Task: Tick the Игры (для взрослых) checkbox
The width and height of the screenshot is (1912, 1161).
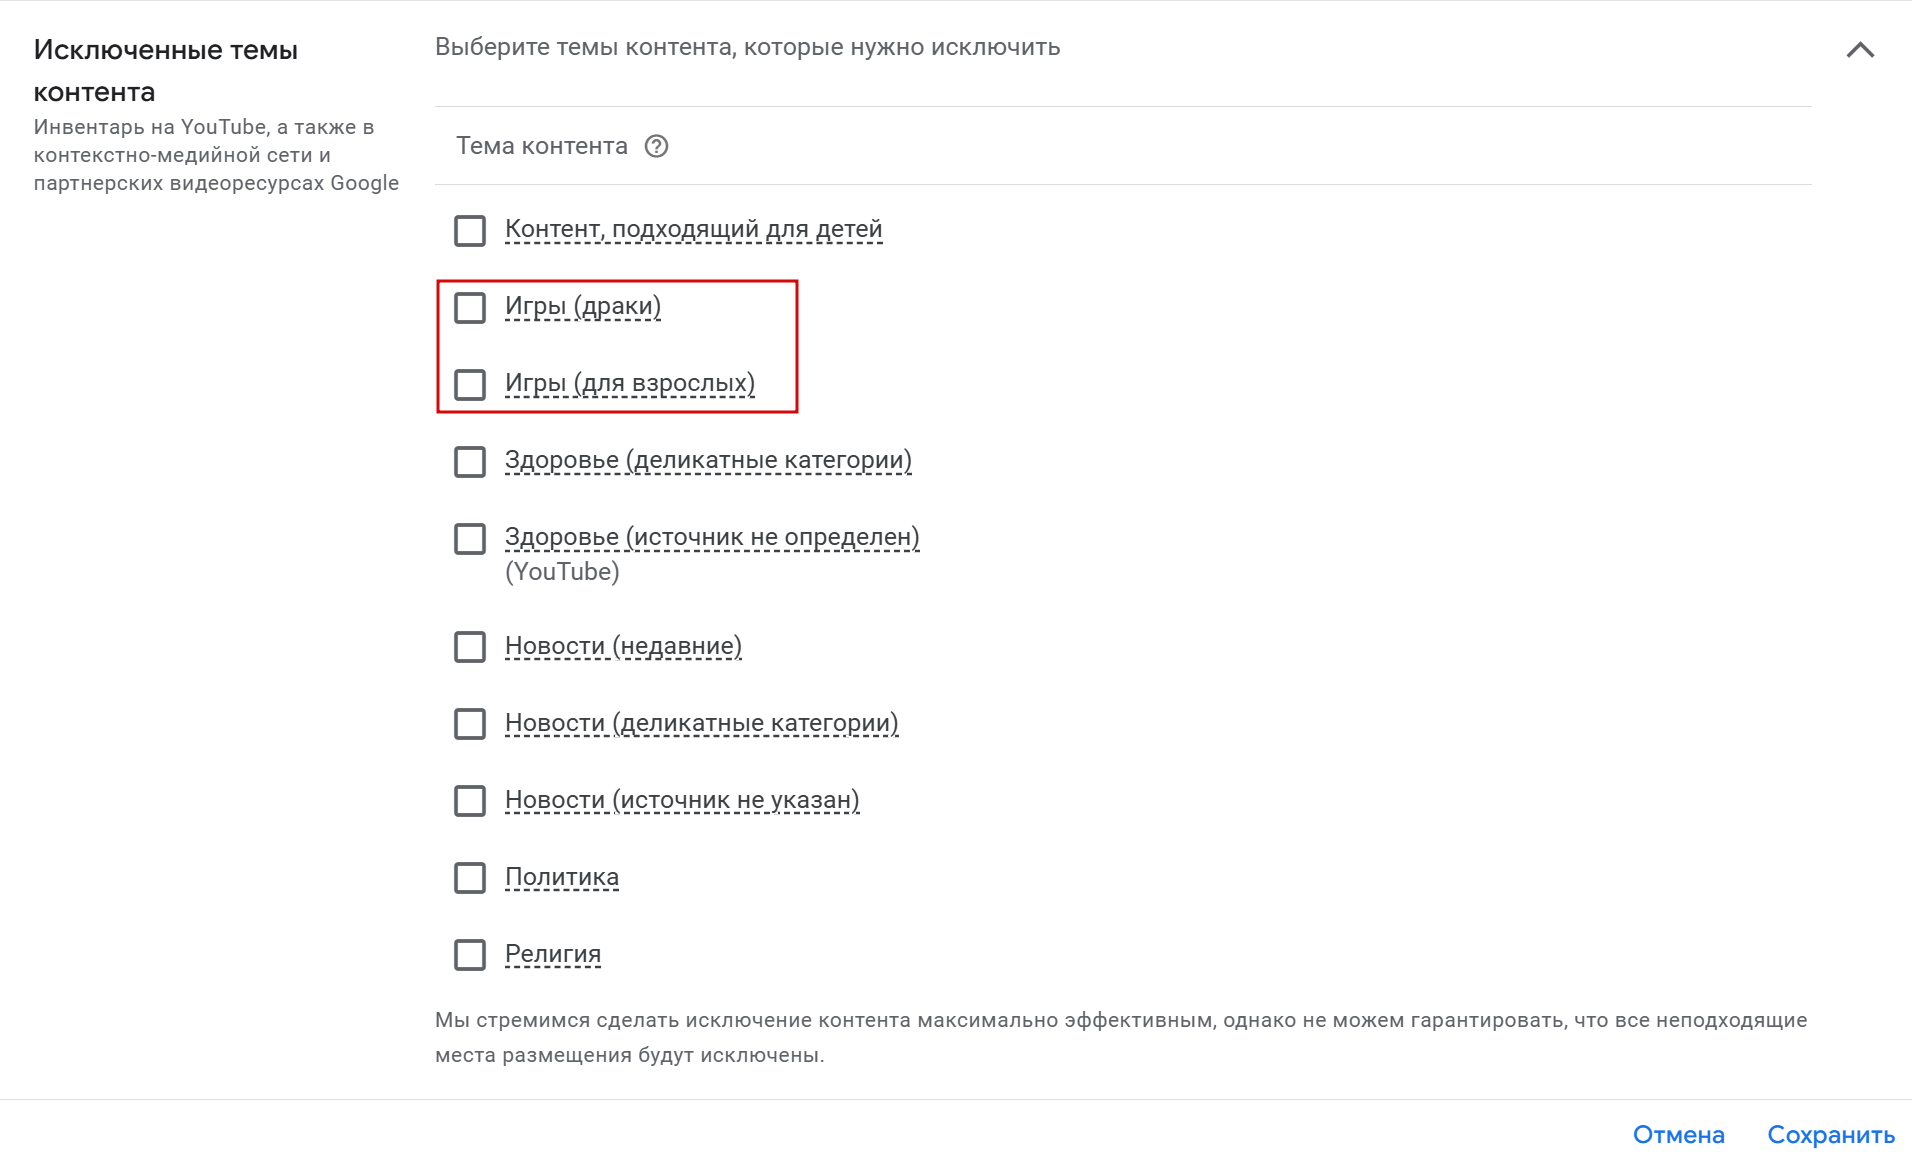Action: coord(470,385)
